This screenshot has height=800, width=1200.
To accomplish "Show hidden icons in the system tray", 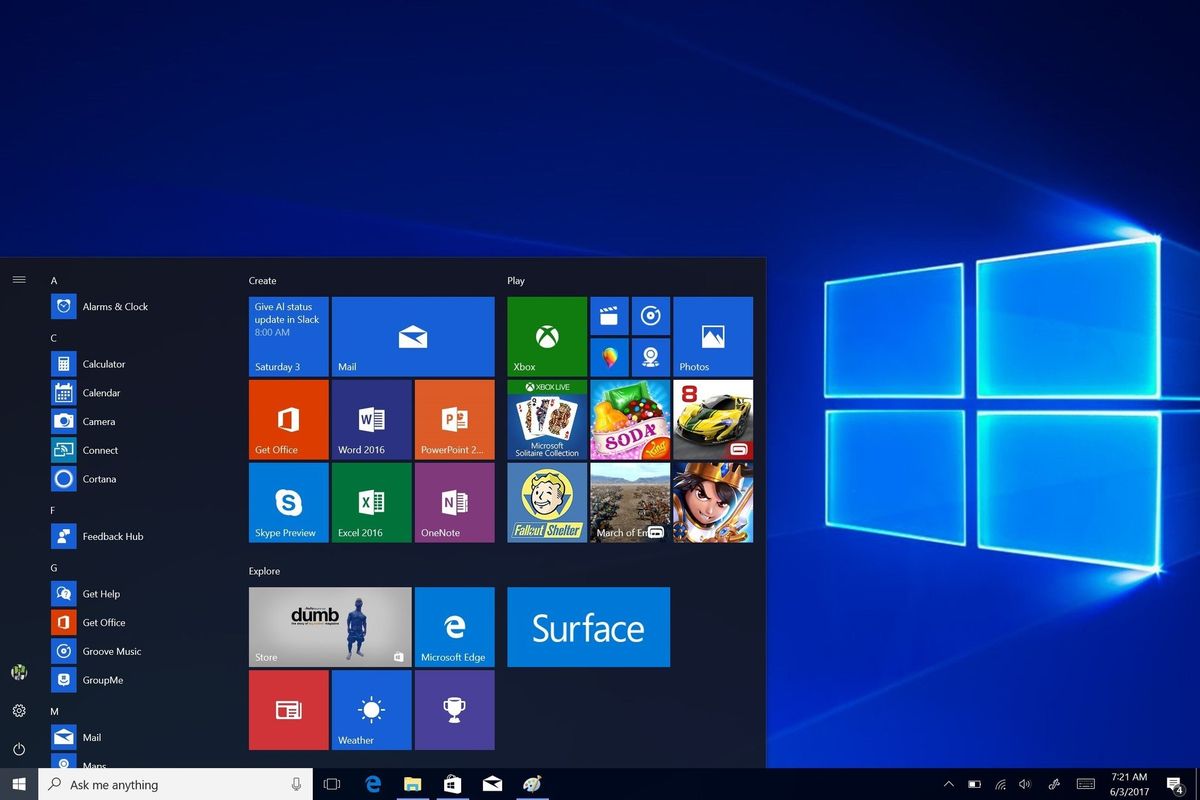I will [x=948, y=784].
